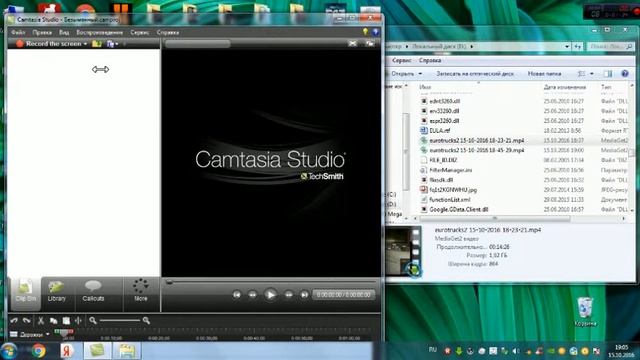This screenshot has height=360, width=640.
Task: Open the Produce and share dropdown
Action: tap(112, 44)
